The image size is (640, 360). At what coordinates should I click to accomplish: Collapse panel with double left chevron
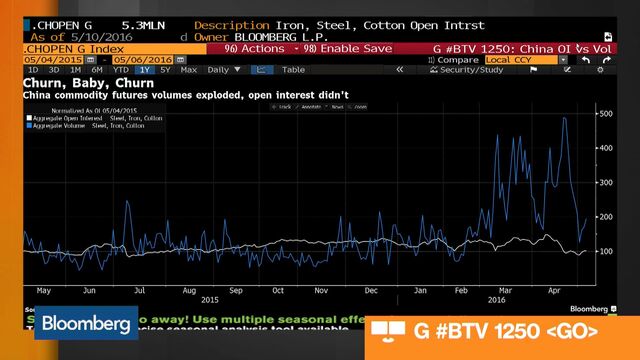click(x=400, y=70)
